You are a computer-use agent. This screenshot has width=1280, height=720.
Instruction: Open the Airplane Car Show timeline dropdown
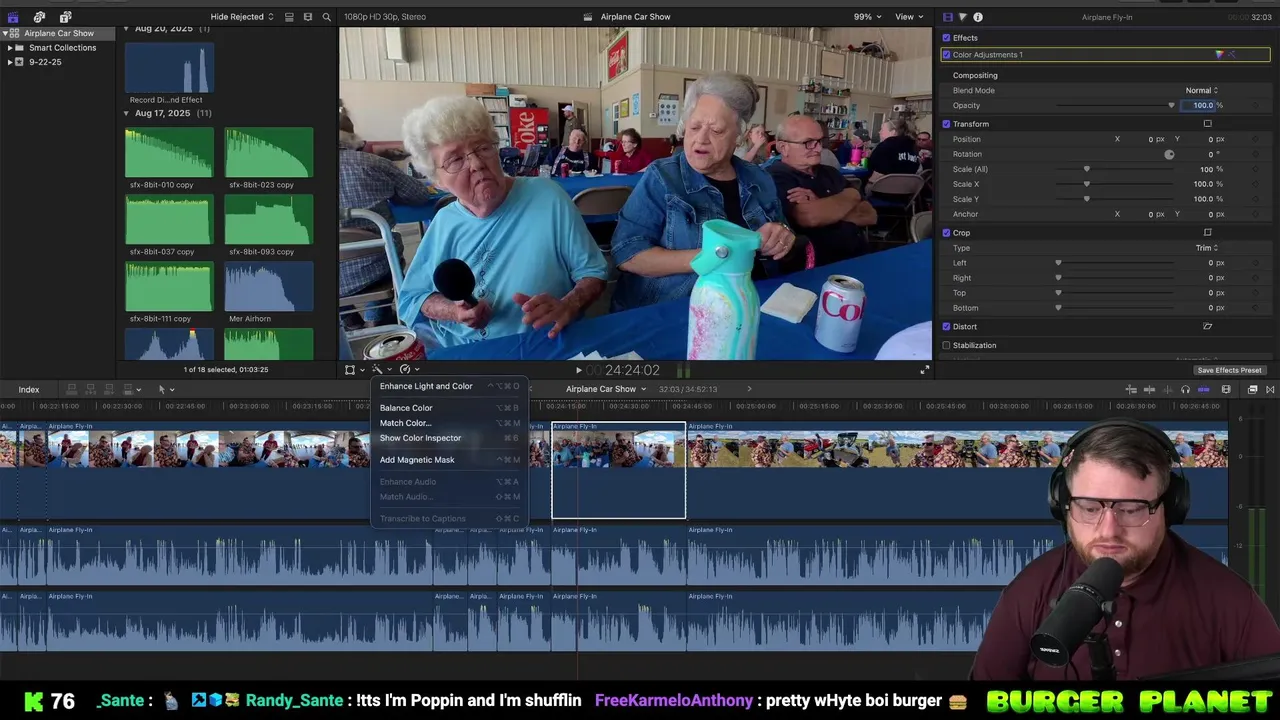(x=606, y=389)
